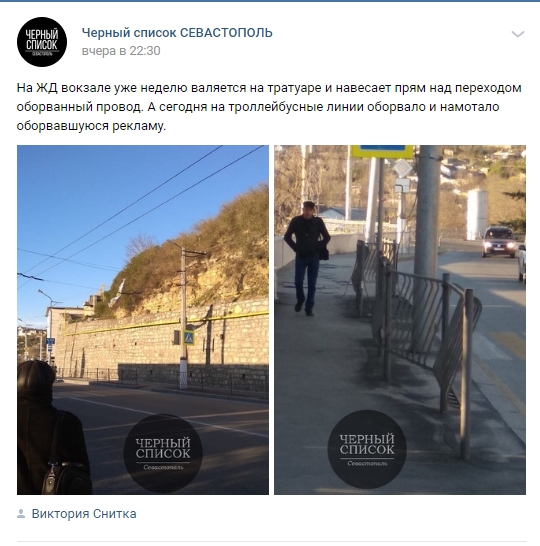Click the pedestrian crossing sign in left photo

tap(188, 337)
